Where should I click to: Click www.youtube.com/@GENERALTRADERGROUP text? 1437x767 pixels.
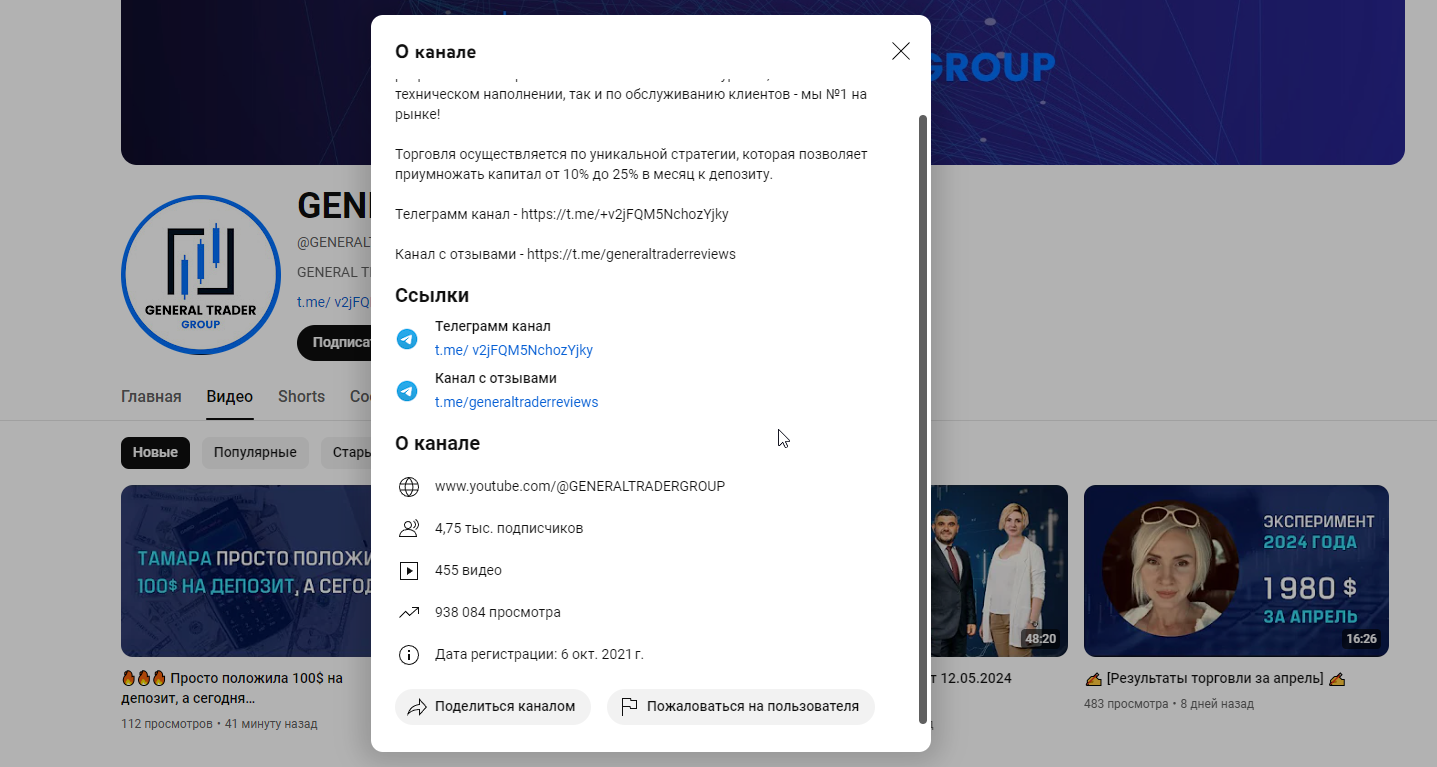pyautogui.click(x=580, y=486)
